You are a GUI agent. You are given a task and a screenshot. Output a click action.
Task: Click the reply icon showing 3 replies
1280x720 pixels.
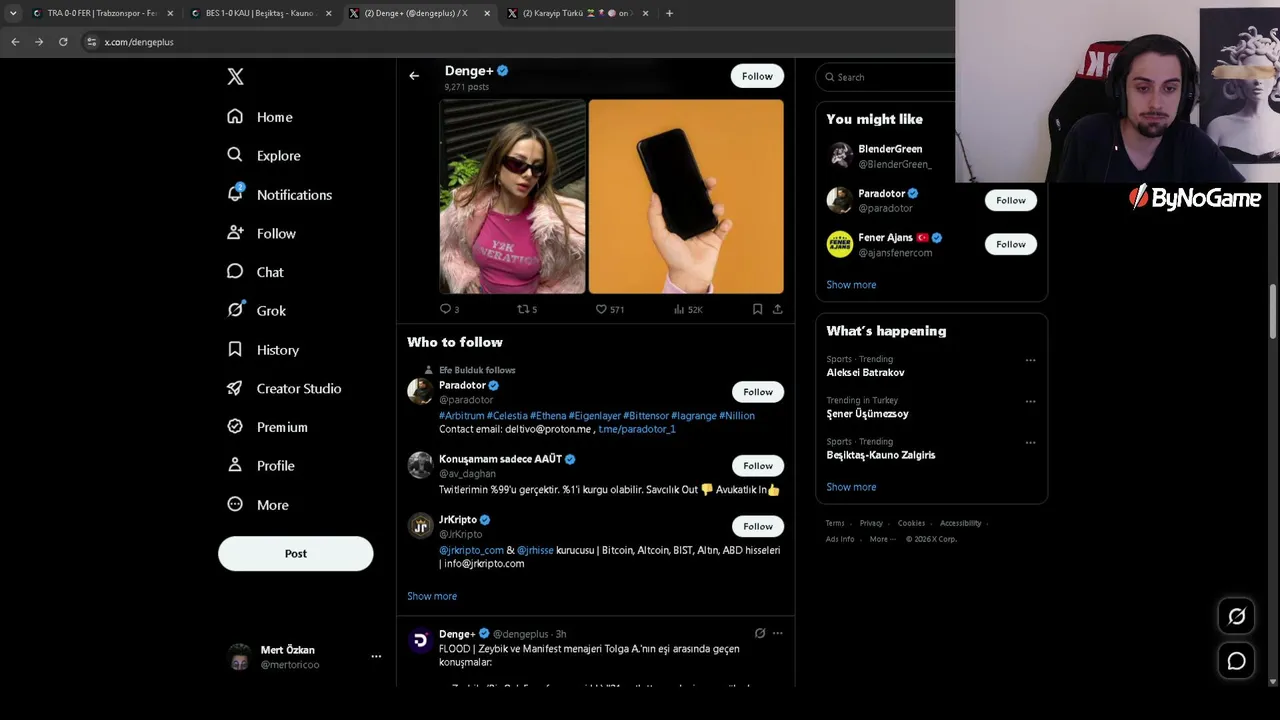pos(446,309)
